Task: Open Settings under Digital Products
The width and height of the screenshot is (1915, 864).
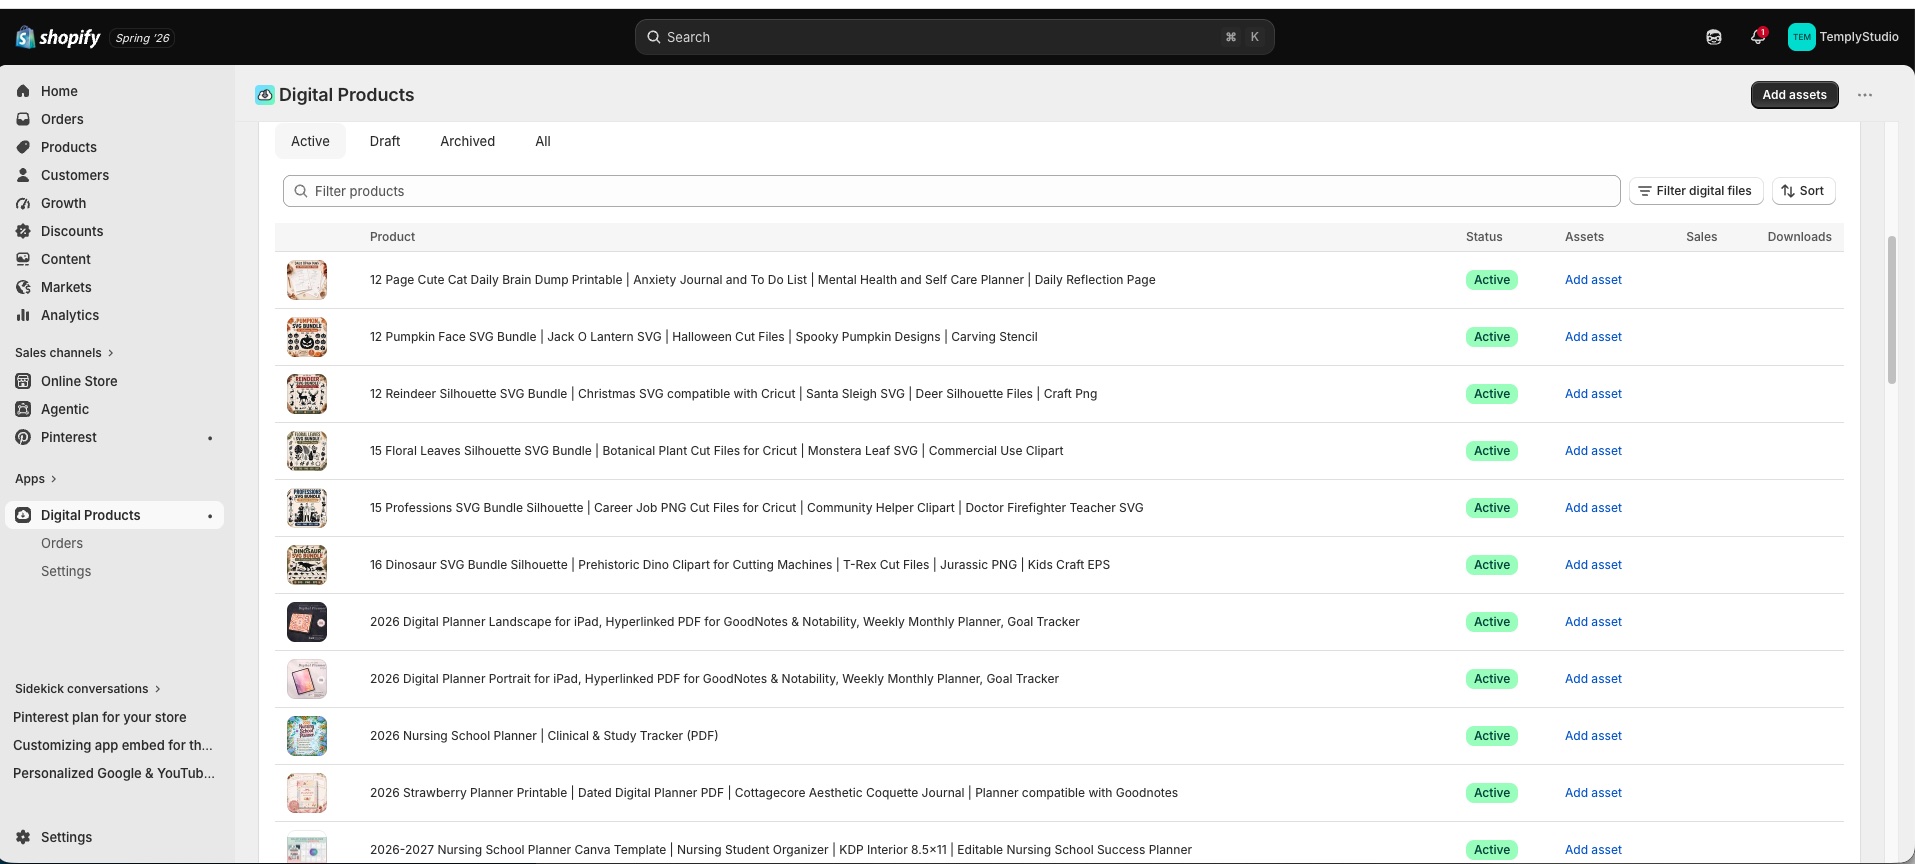Action: pyautogui.click(x=66, y=571)
